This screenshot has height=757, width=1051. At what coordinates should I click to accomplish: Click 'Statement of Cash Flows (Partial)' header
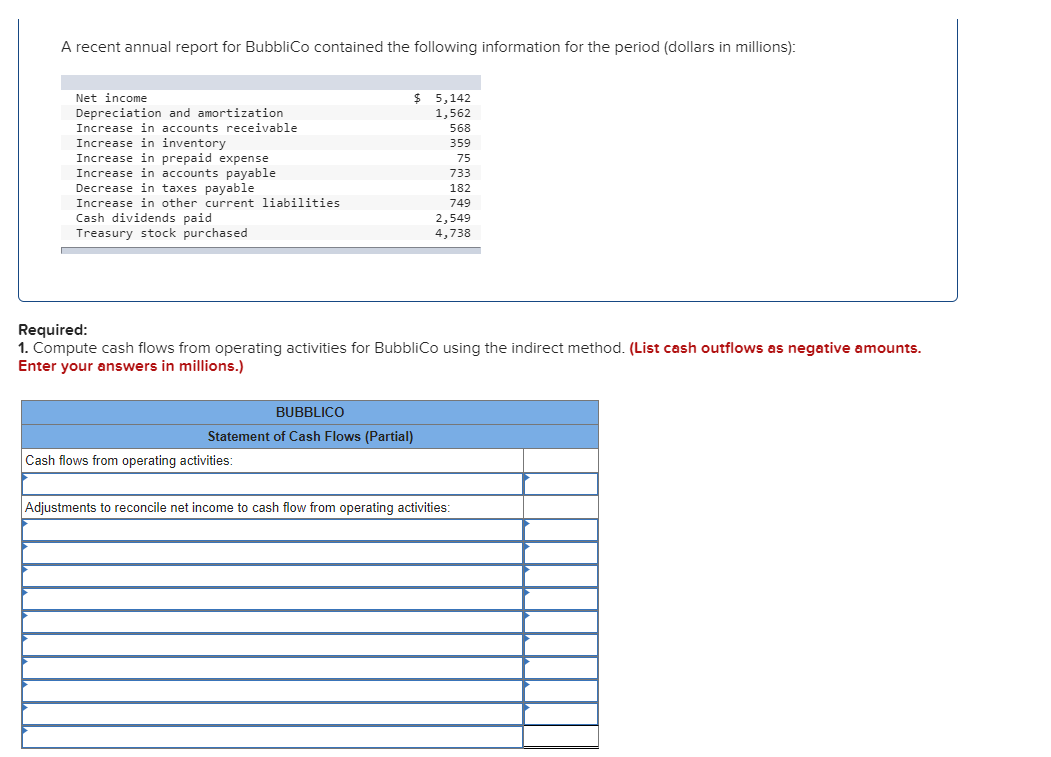[x=310, y=436]
